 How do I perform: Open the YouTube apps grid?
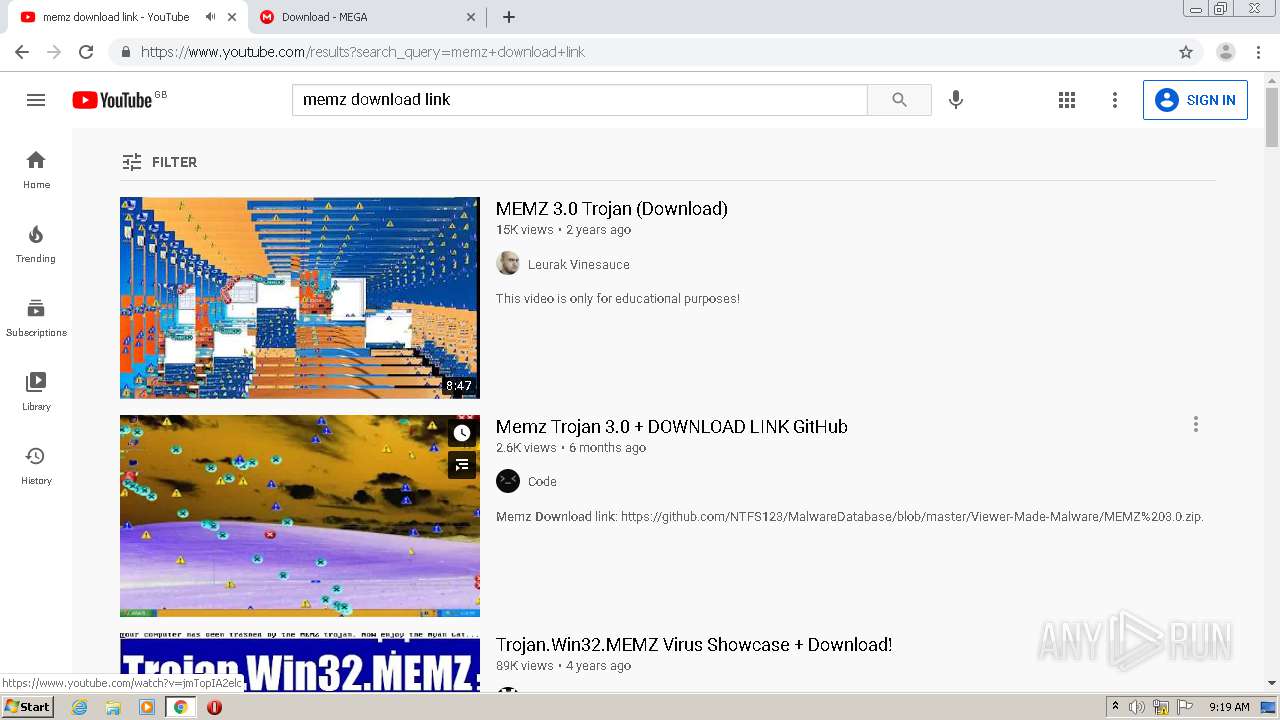1067,100
